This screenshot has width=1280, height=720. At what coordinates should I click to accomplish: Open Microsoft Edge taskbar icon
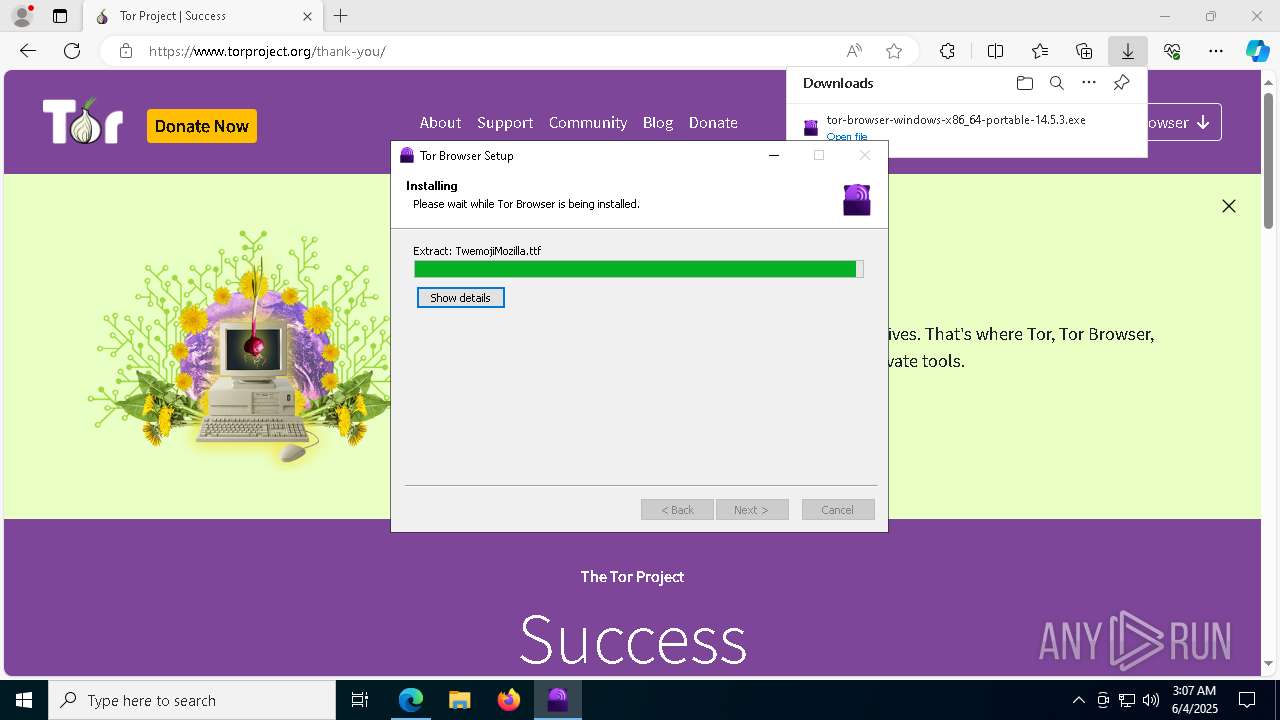pyautogui.click(x=411, y=700)
